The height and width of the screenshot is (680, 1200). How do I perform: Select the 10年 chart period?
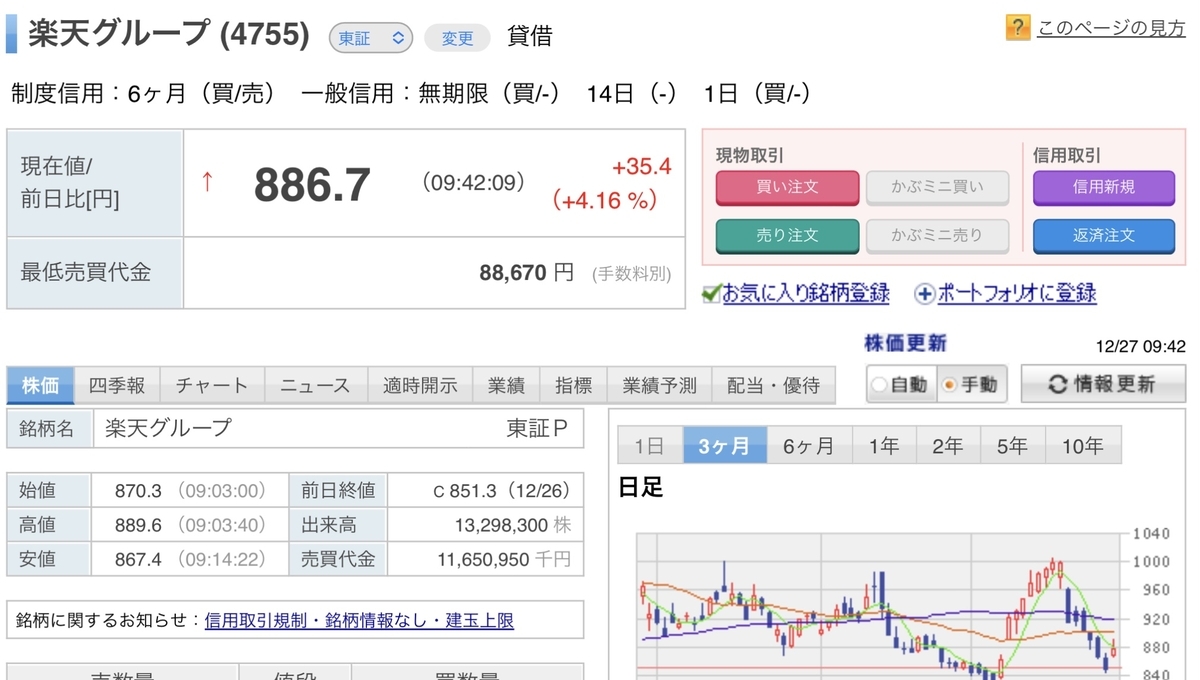click(1082, 445)
